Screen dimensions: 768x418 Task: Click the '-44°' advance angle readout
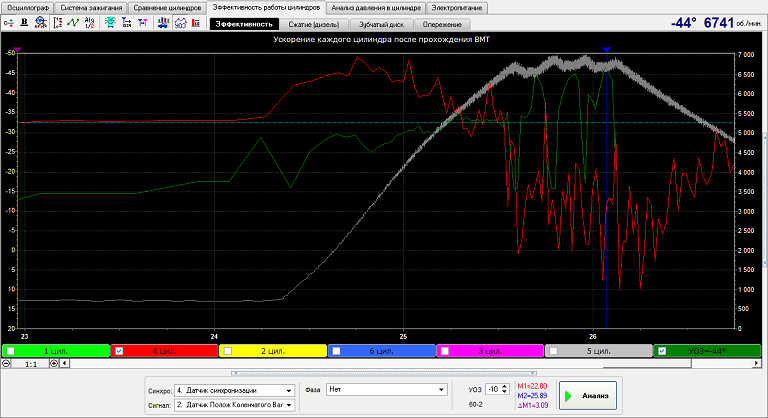point(683,23)
